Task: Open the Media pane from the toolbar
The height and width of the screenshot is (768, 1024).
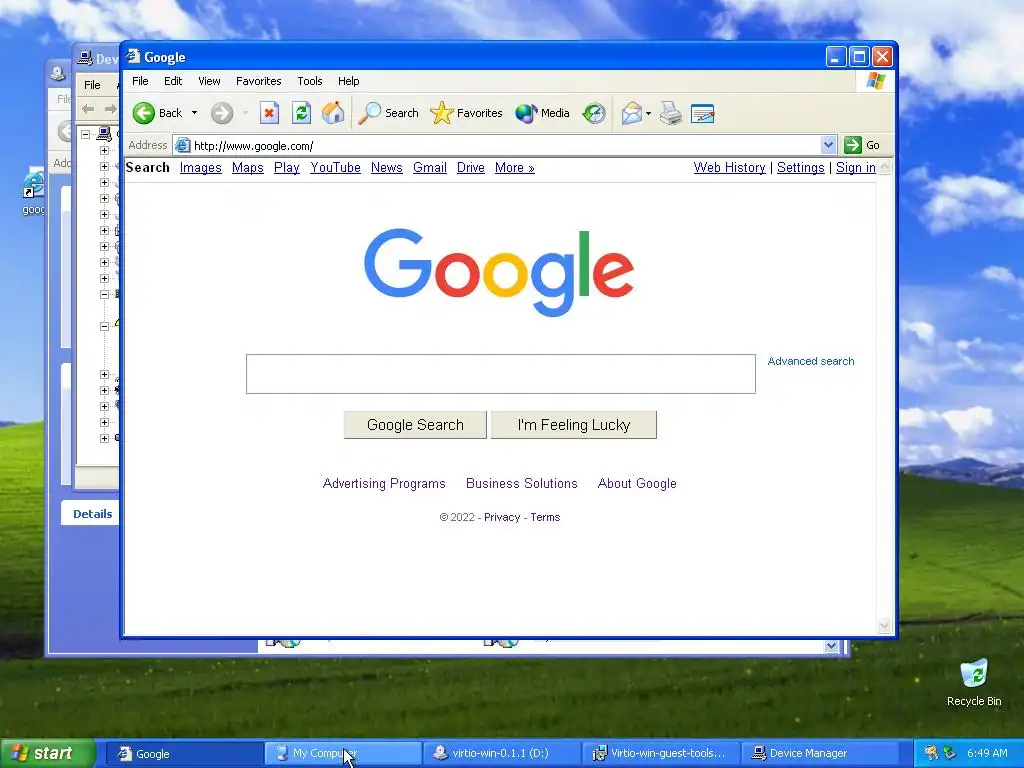Action: click(x=542, y=113)
